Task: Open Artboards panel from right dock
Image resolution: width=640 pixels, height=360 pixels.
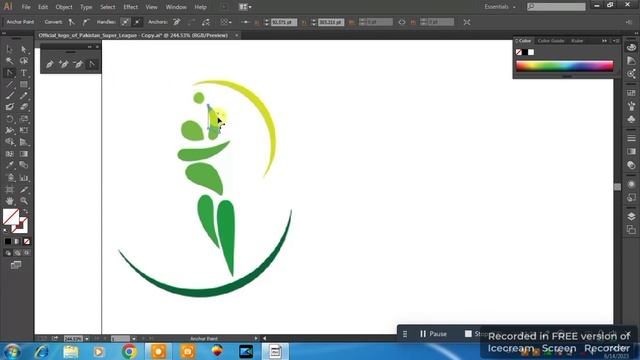Action: click(631, 230)
